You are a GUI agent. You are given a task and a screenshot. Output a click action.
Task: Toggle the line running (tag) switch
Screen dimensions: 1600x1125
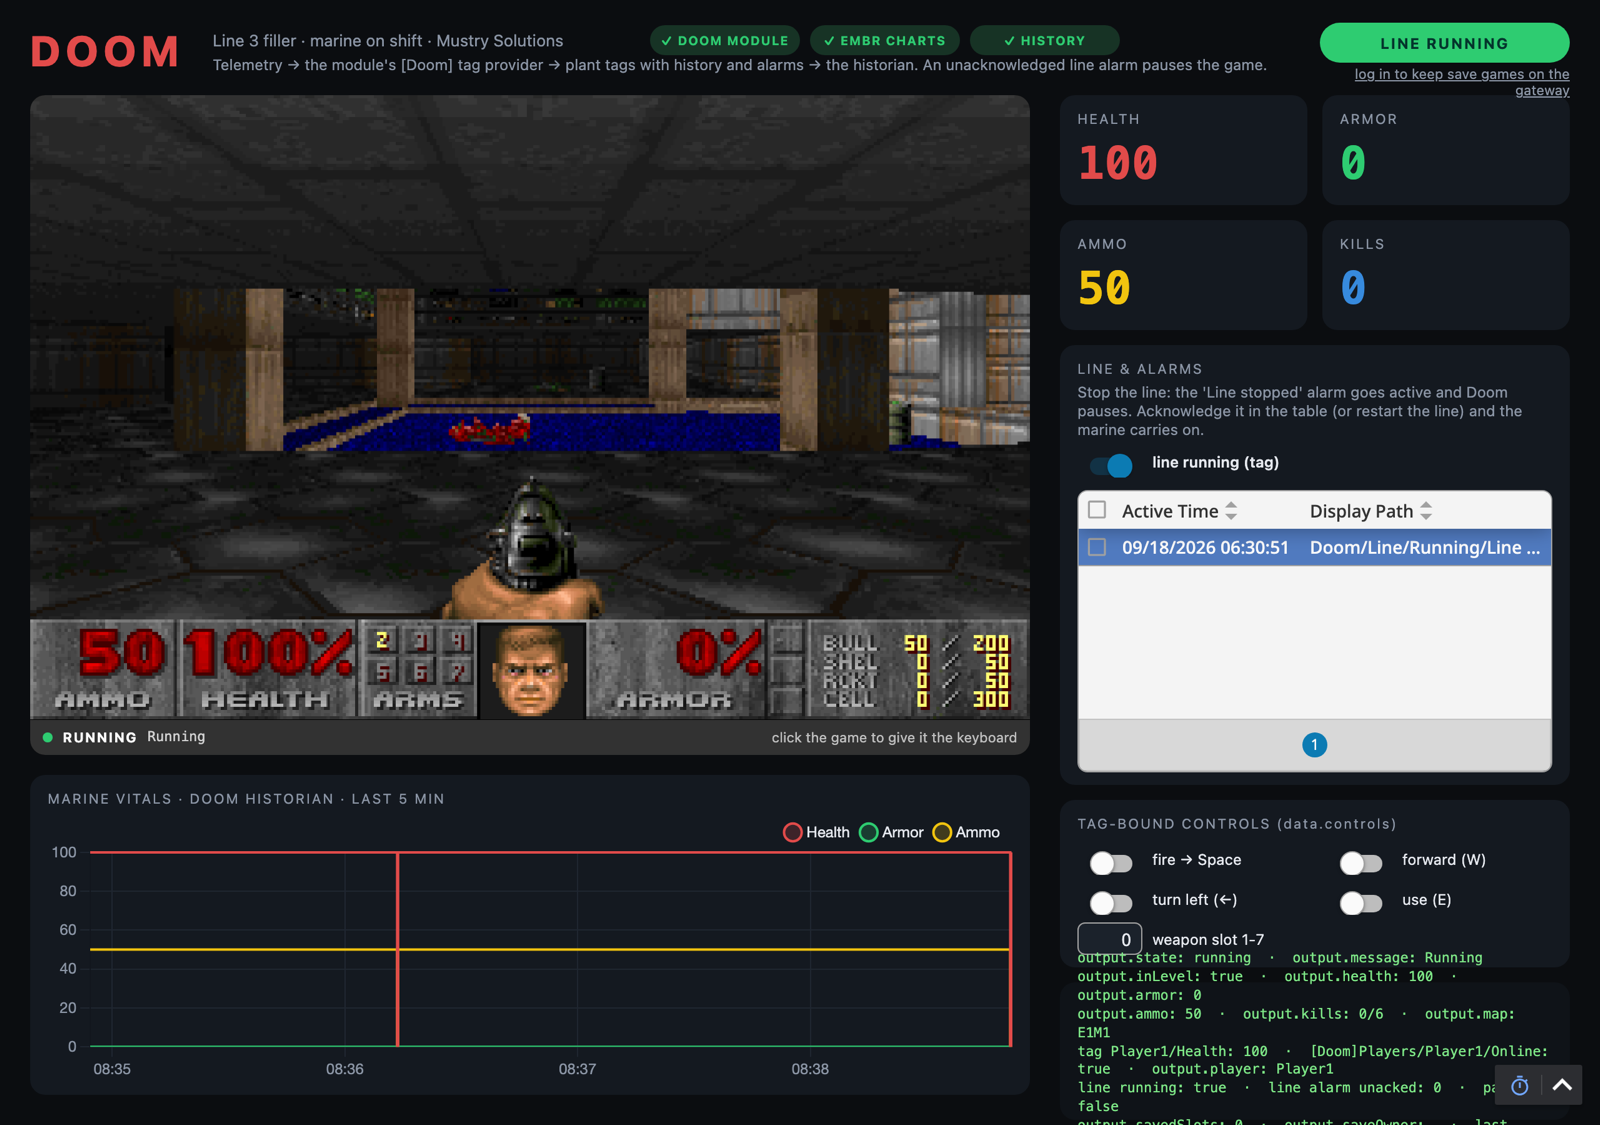pos(1111,464)
